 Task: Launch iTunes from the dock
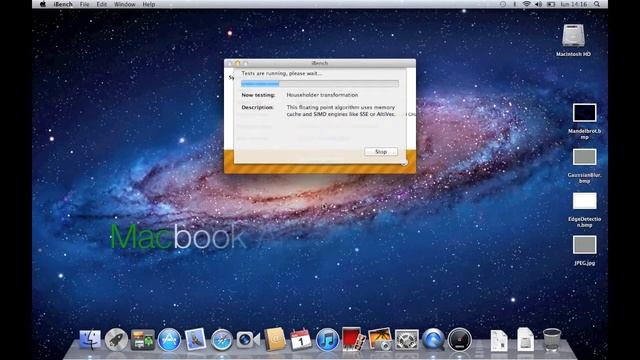[327, 340]
